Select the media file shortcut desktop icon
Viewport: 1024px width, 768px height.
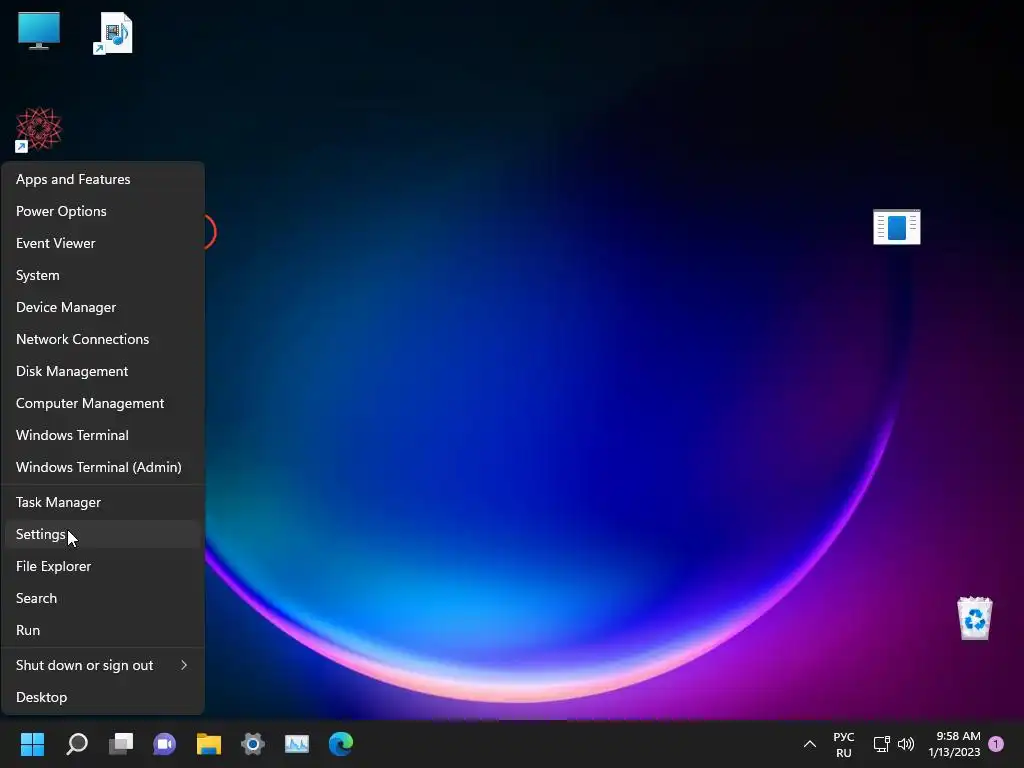point(114,33)
